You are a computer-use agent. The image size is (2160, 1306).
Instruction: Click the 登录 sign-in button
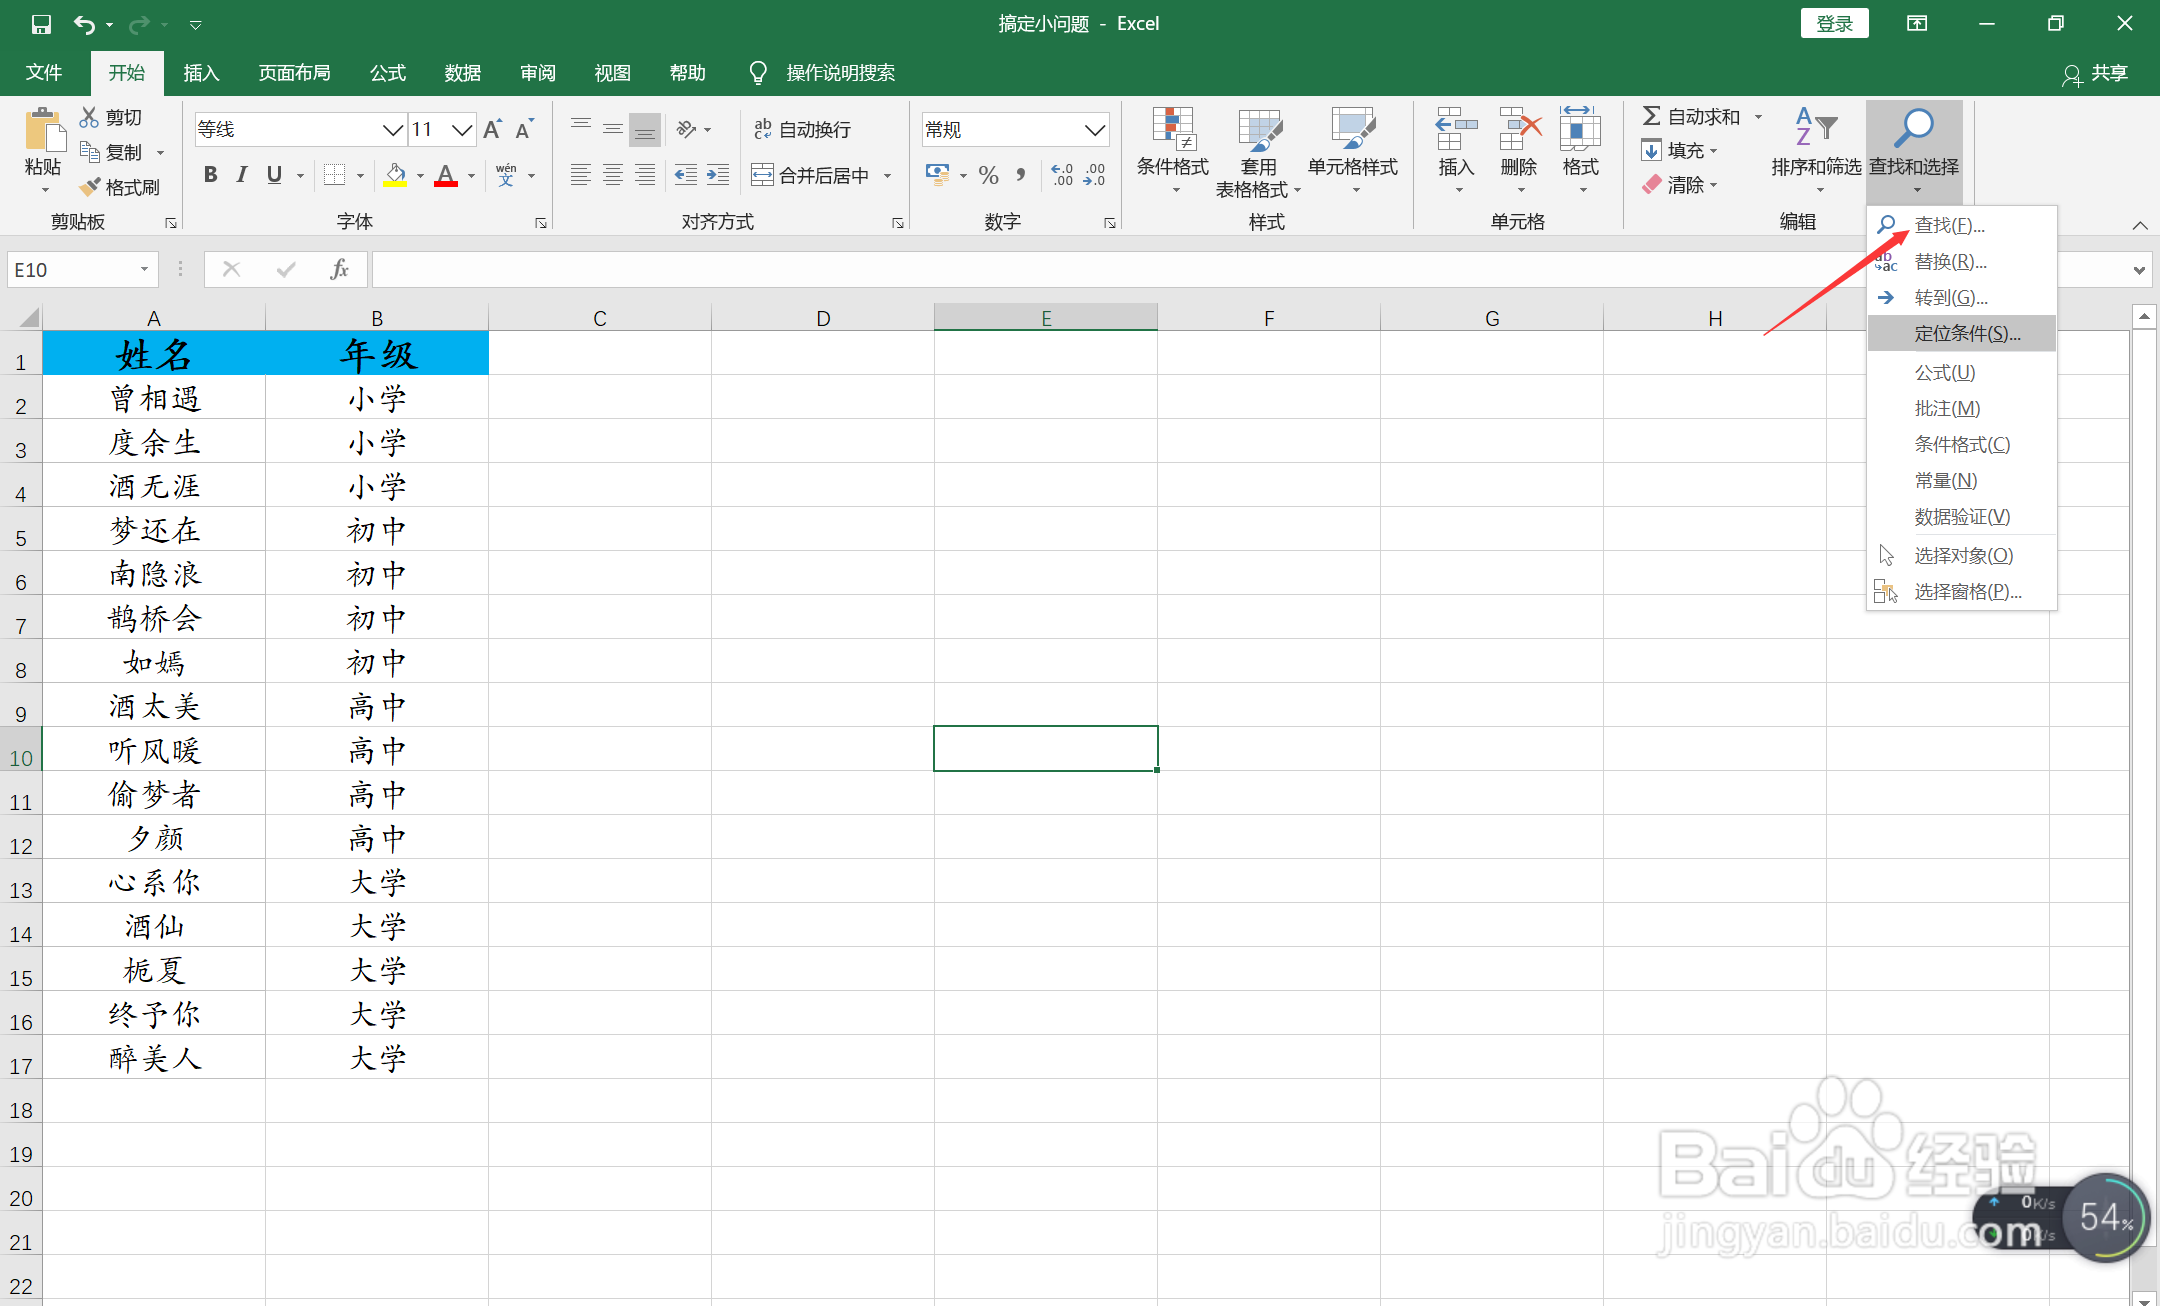(x=1834, y=24)
